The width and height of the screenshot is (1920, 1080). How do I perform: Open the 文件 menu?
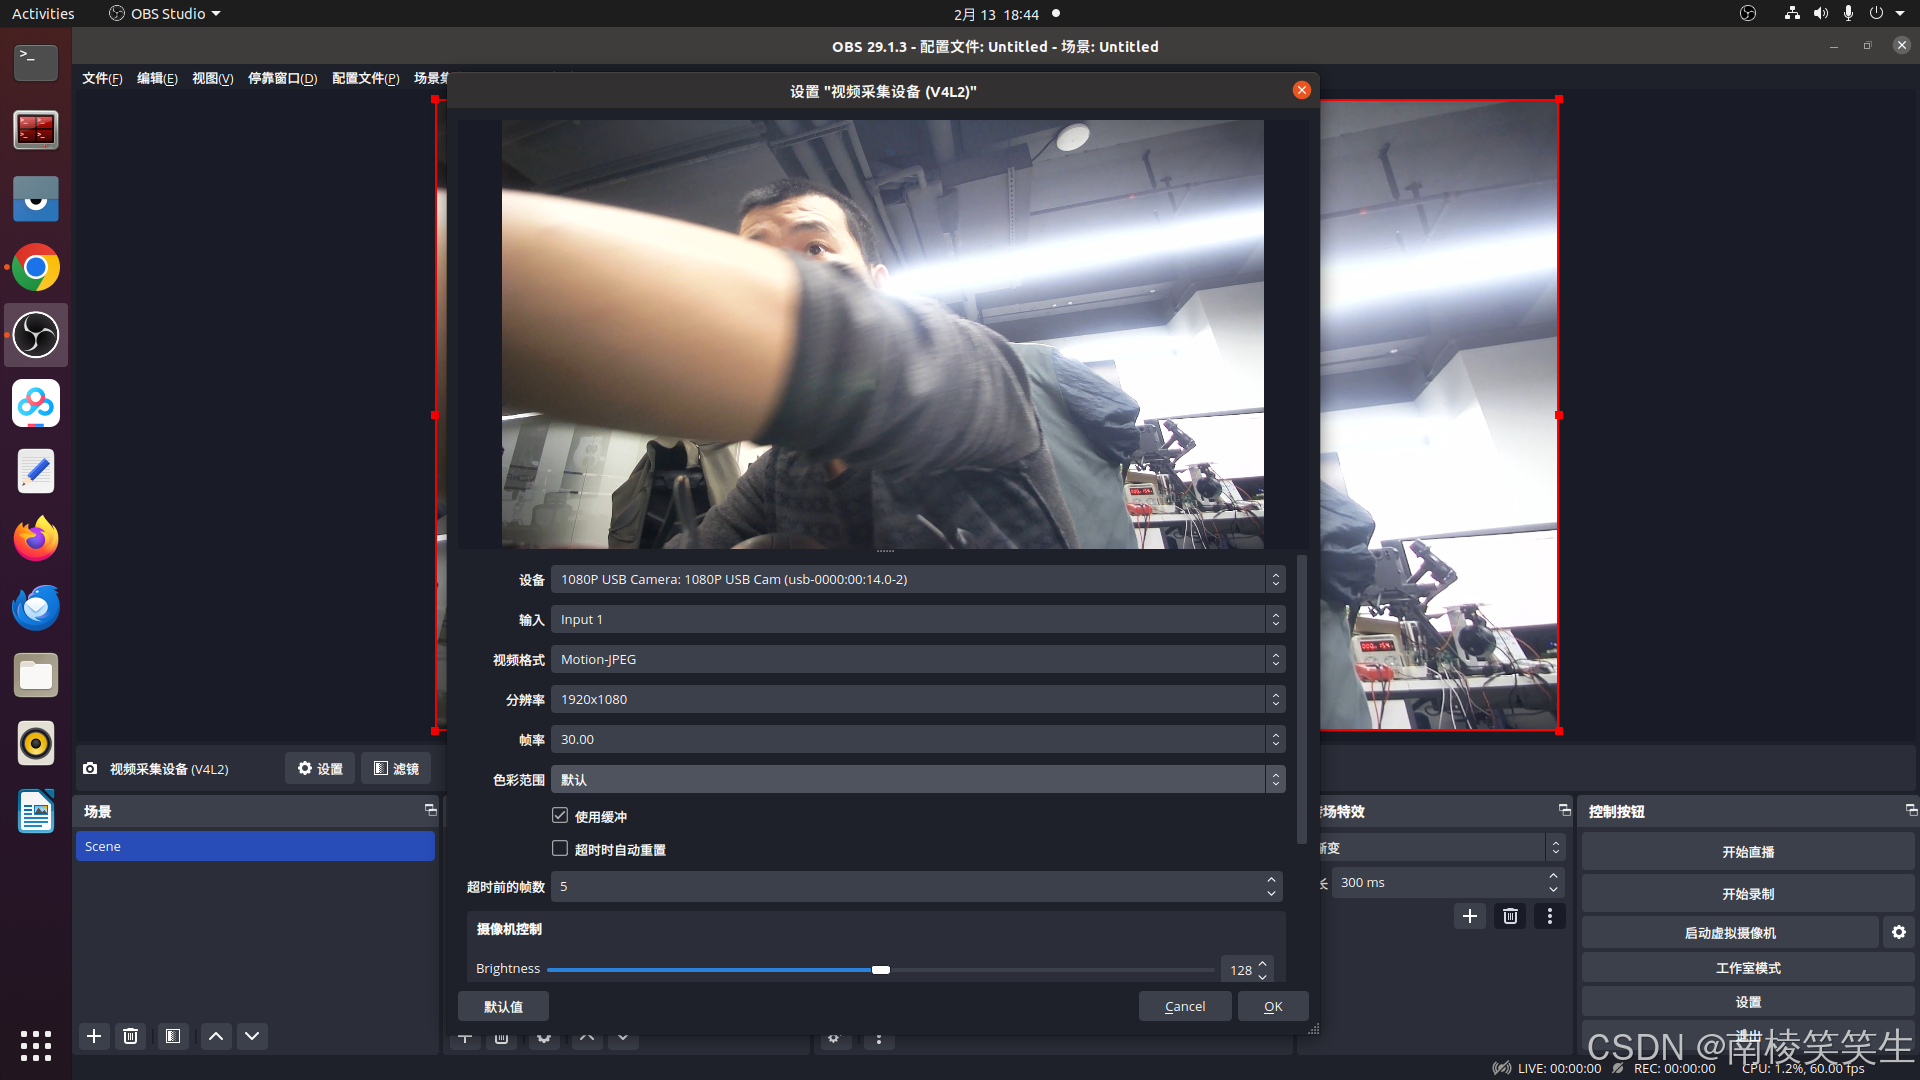pyautogui.click(x=101, y=78)
